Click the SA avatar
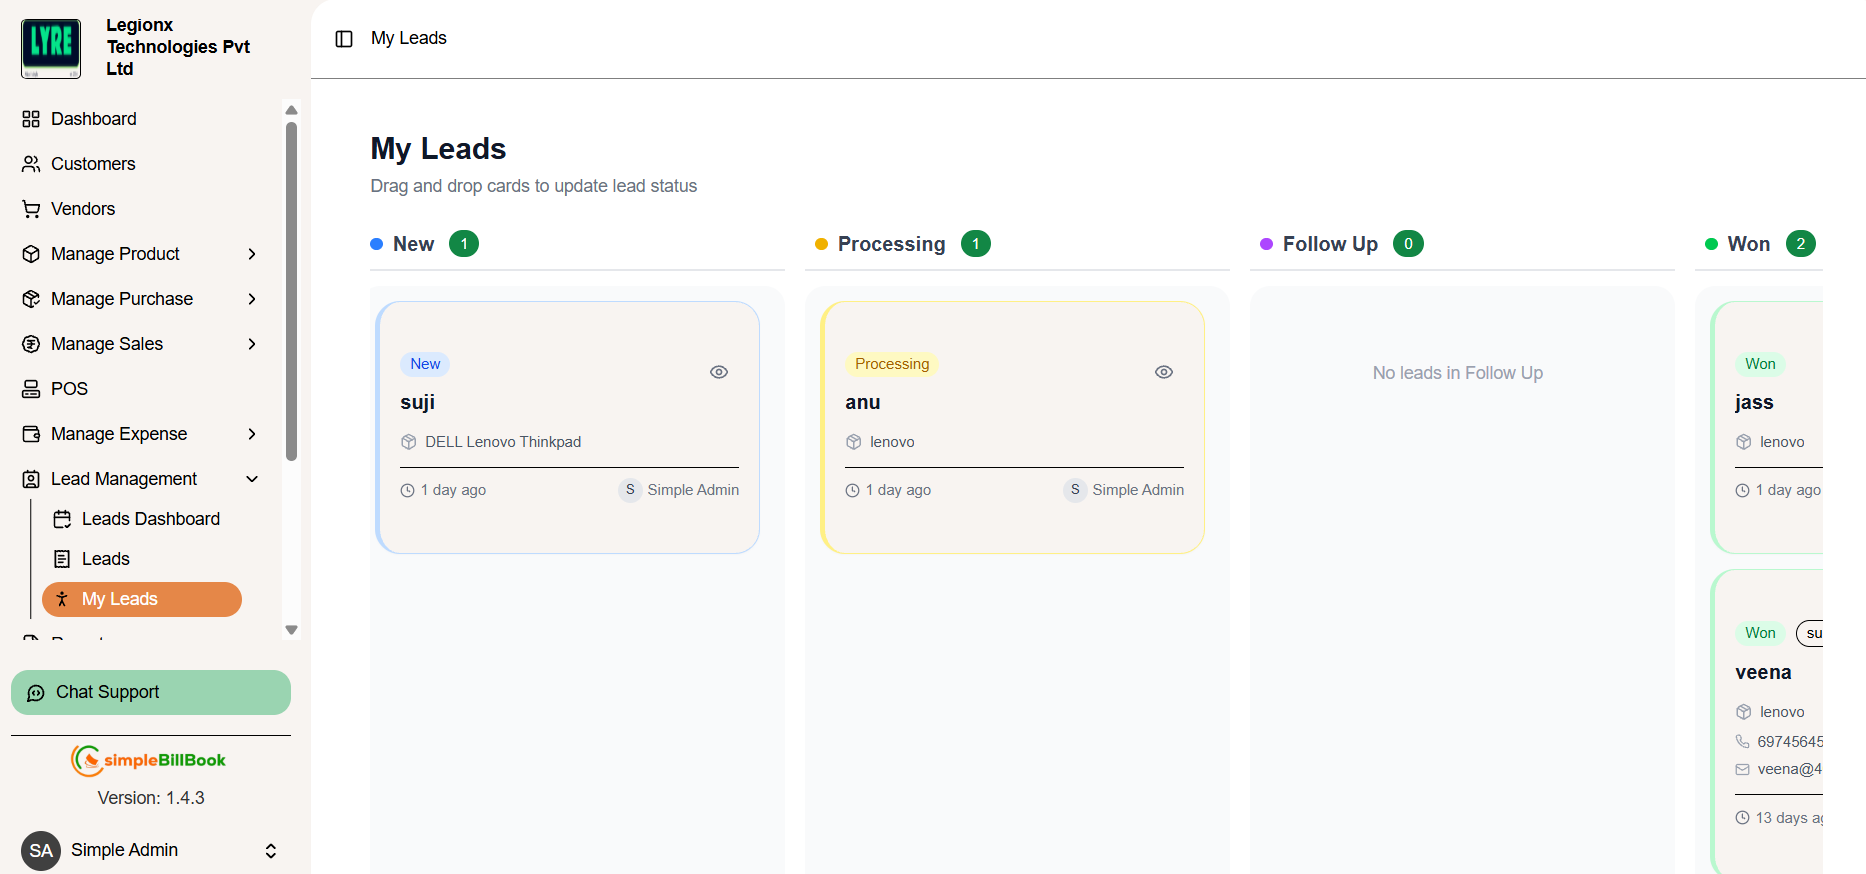1866x874 pixels. (x=41, y=851)
